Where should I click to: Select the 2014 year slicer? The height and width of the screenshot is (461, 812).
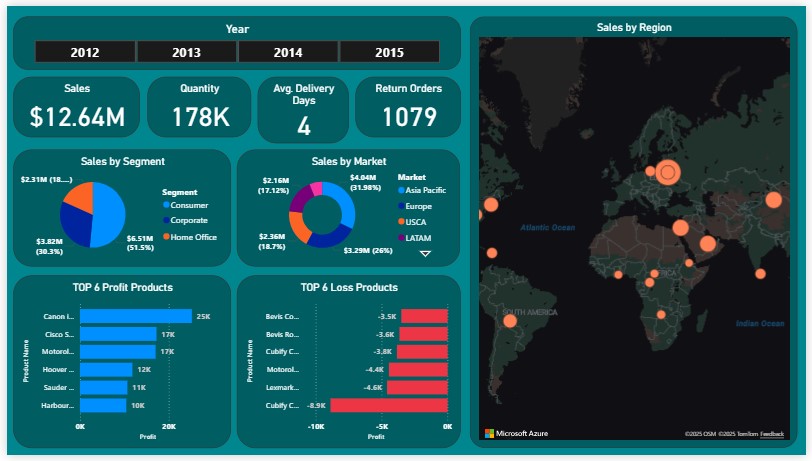click(x=288, y=52)
